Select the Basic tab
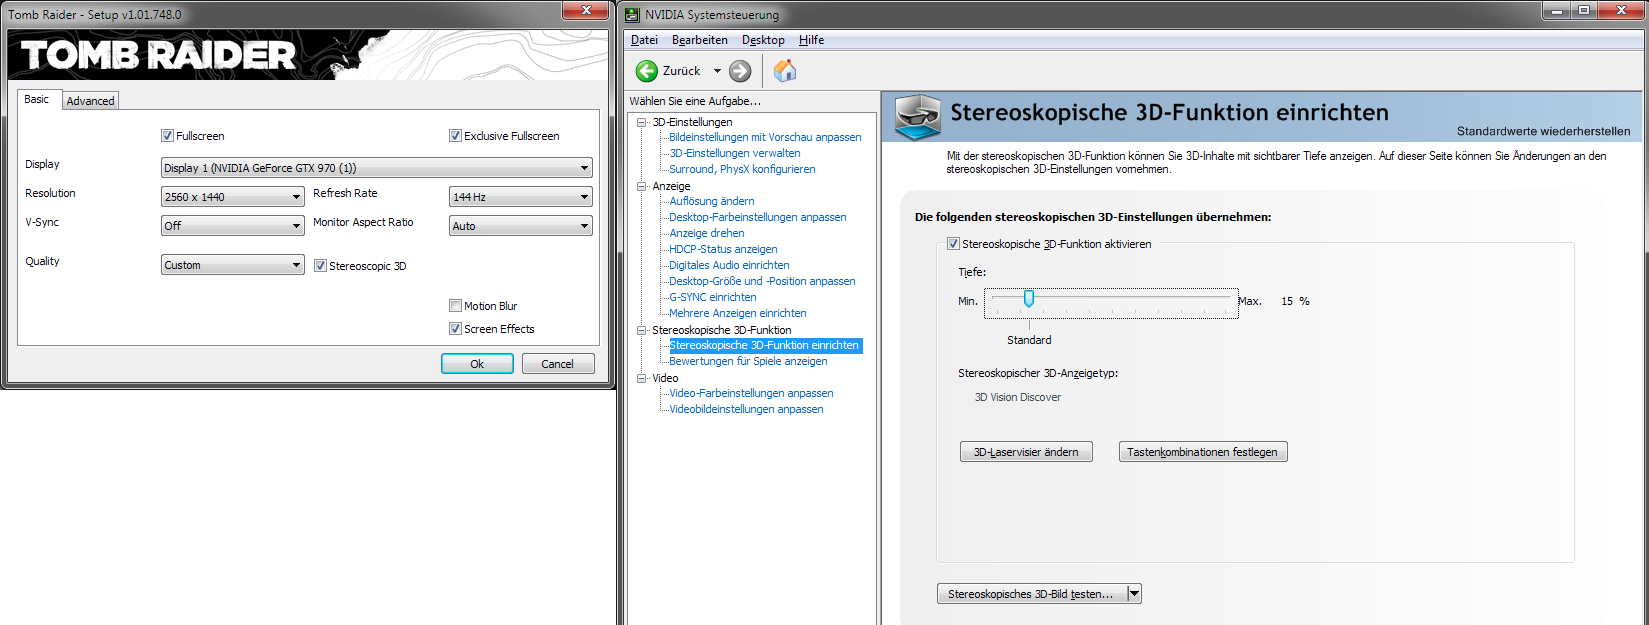 (x=37, y=99)
